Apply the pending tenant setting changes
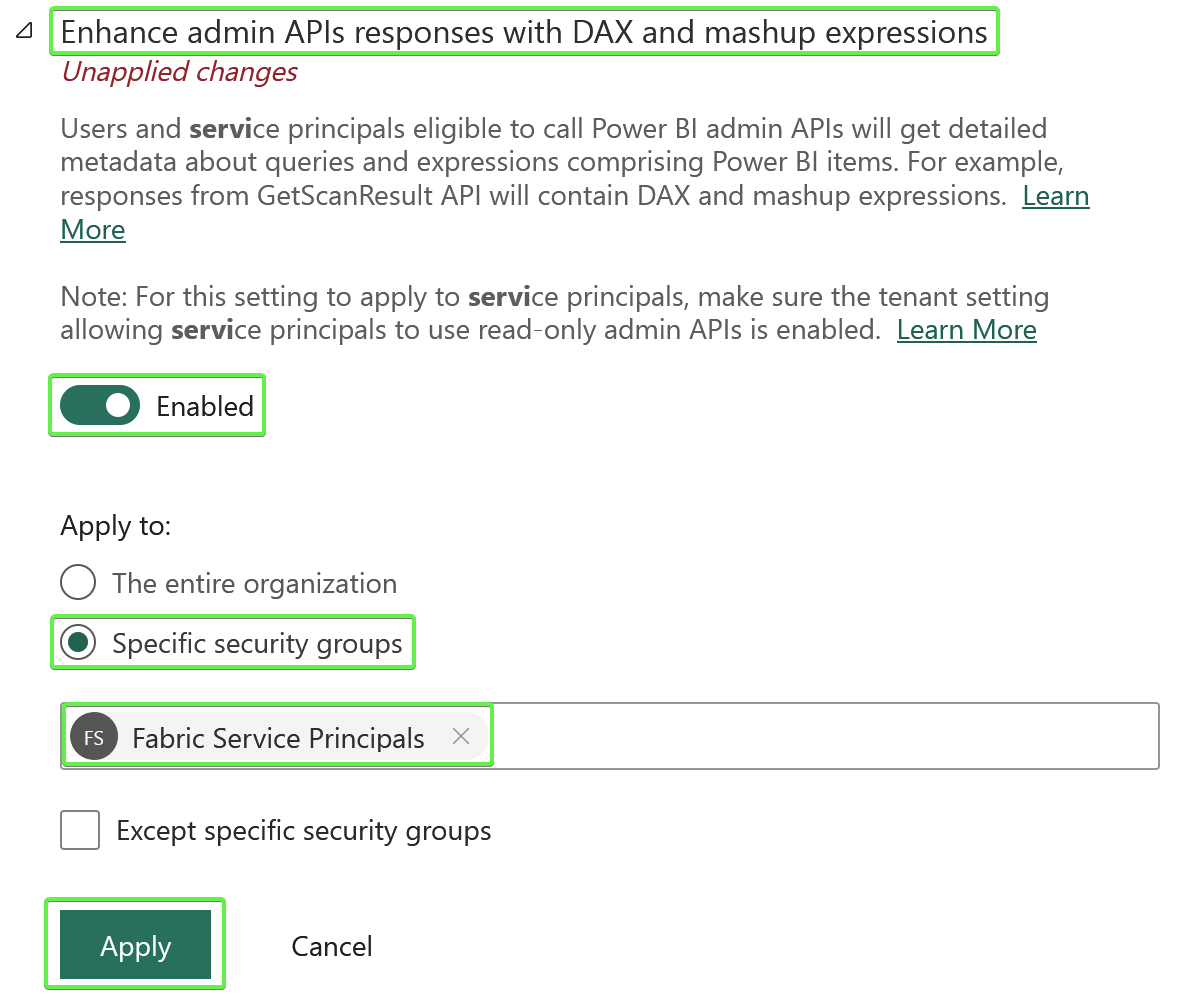1186x997 pixels. 135,945
